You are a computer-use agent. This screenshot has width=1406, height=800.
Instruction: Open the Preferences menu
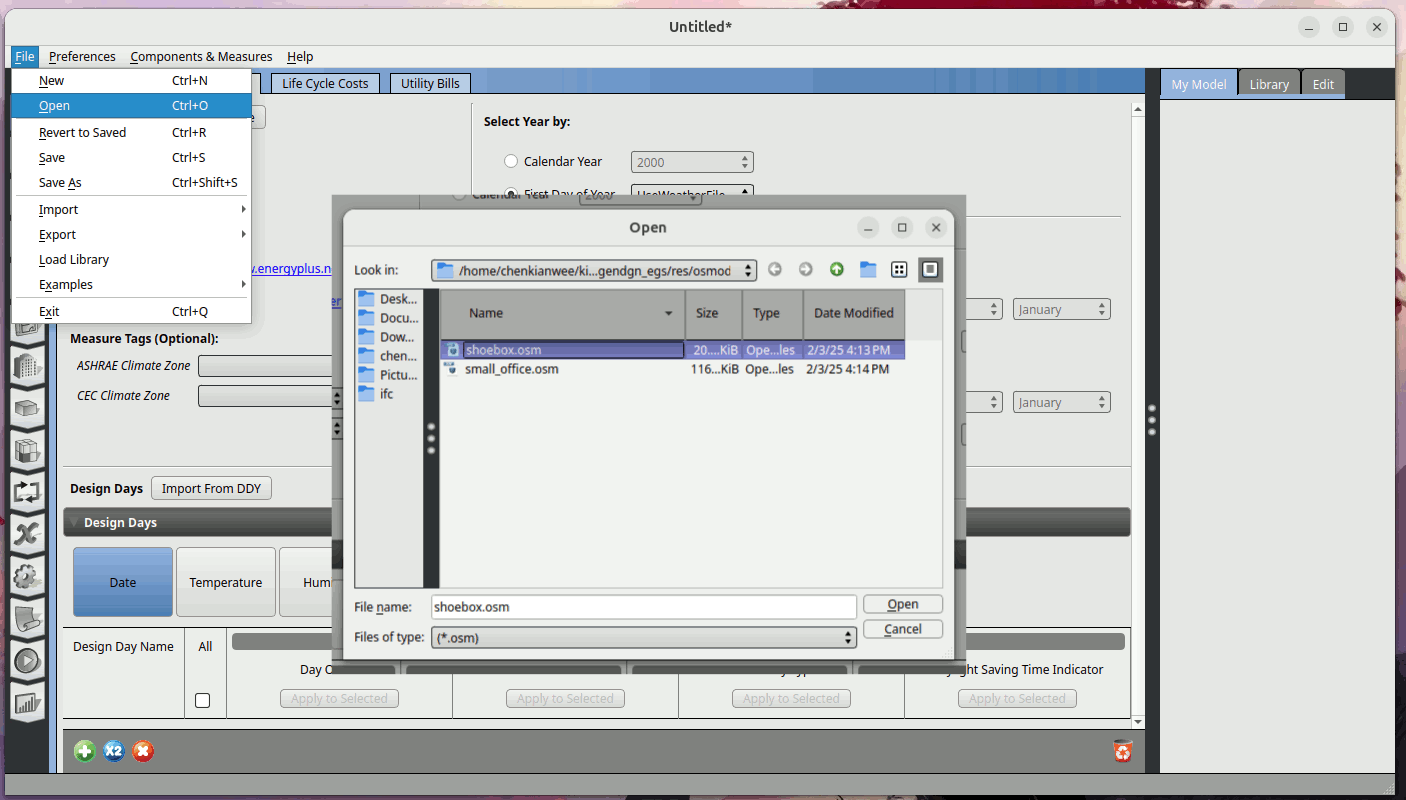tap(82, 57)
